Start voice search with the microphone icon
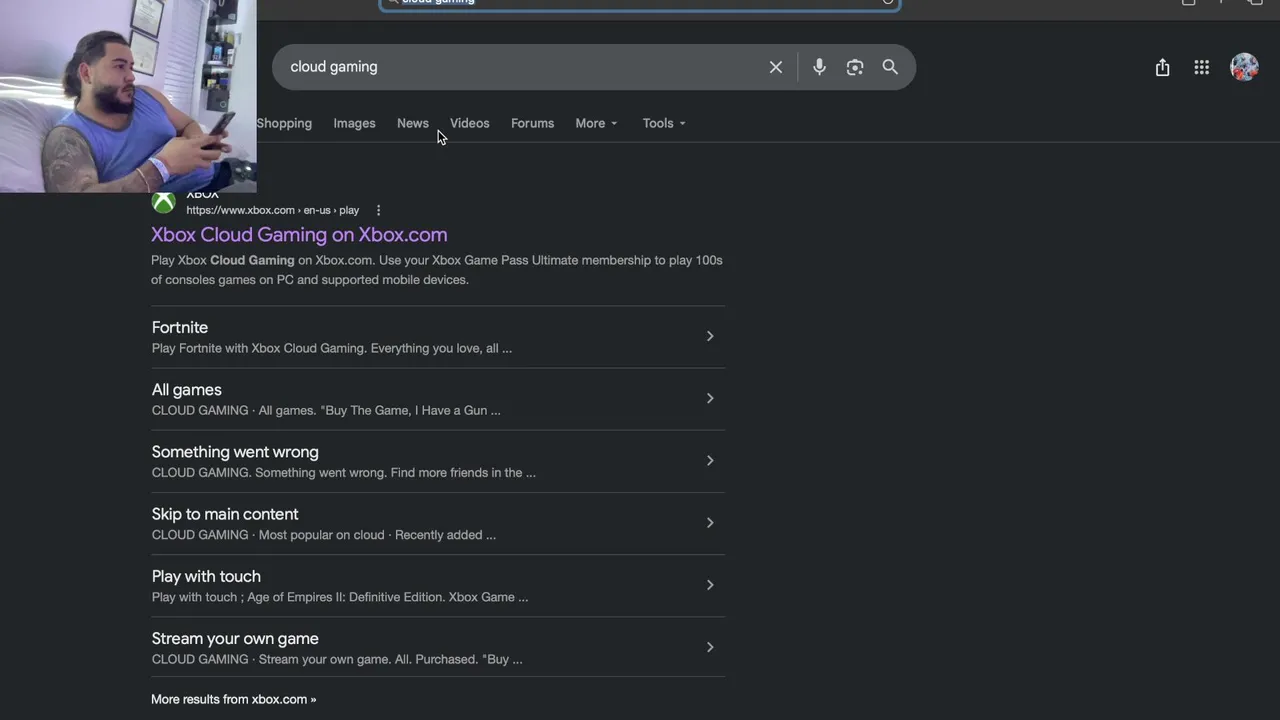Image resolution: width=1280 pixels, height=720 pixels. pyautogui.click(x=819, y=67)
